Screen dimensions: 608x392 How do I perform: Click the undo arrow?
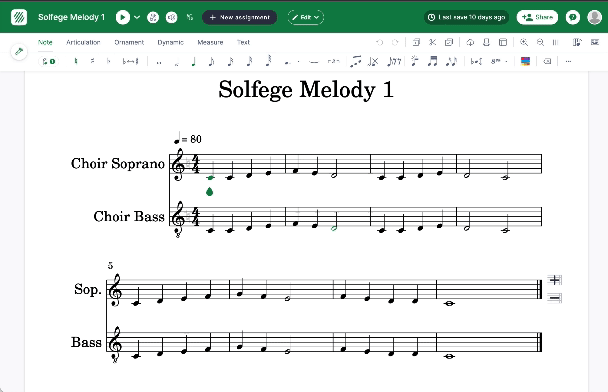click(380, 42)
